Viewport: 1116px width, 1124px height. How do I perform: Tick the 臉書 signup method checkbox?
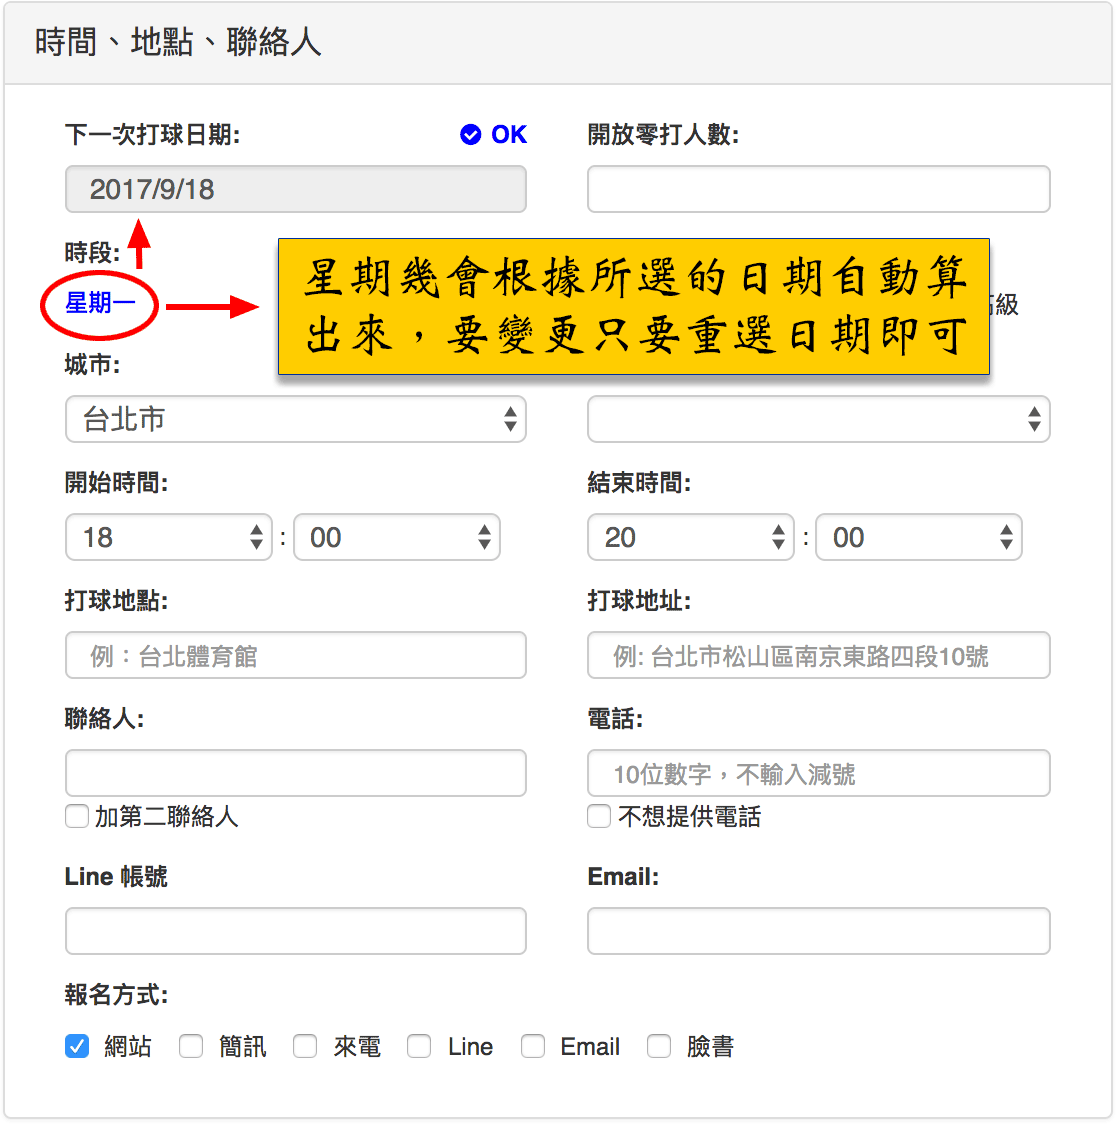[x=659, y=1047]
